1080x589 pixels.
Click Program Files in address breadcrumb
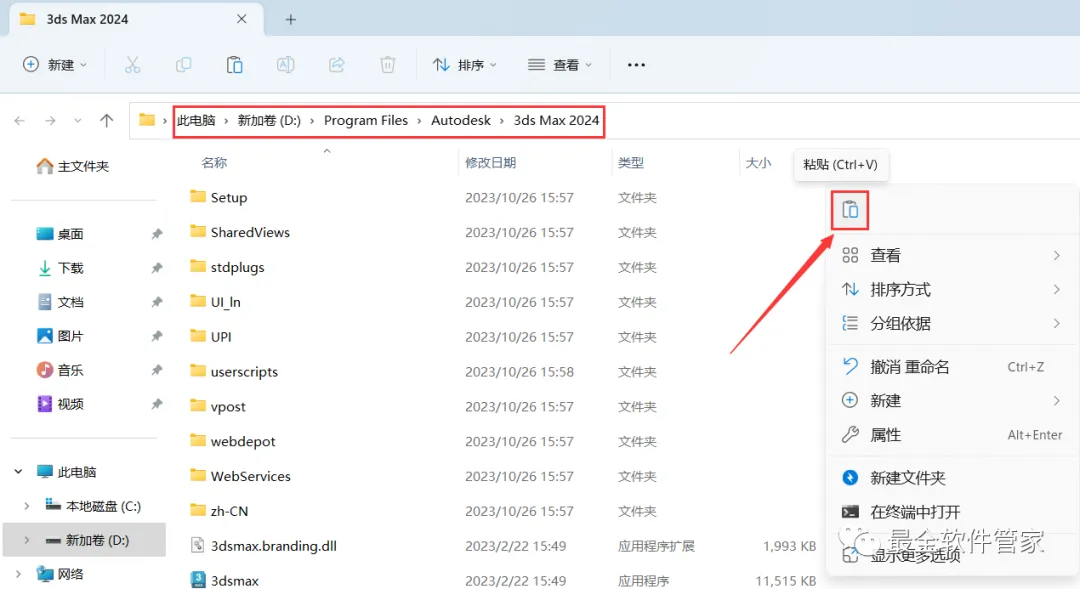click(366, 121)
